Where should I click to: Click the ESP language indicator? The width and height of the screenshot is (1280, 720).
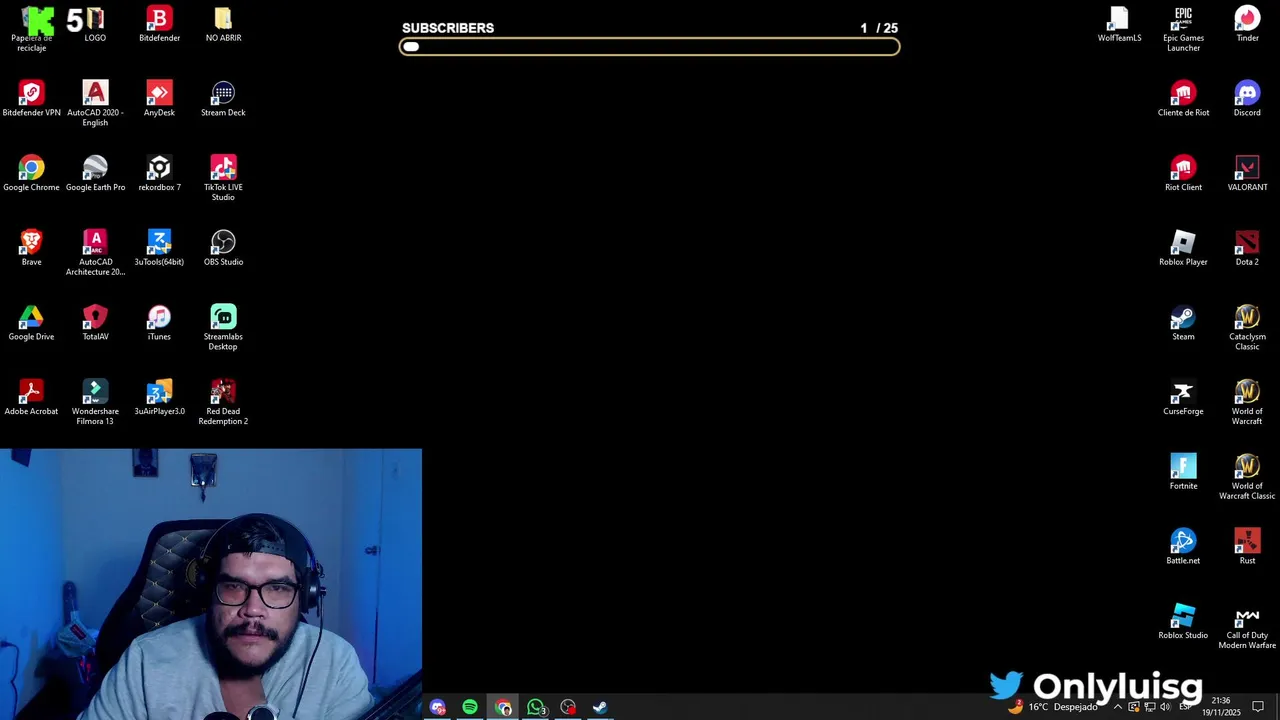[x=1185, y=707]
